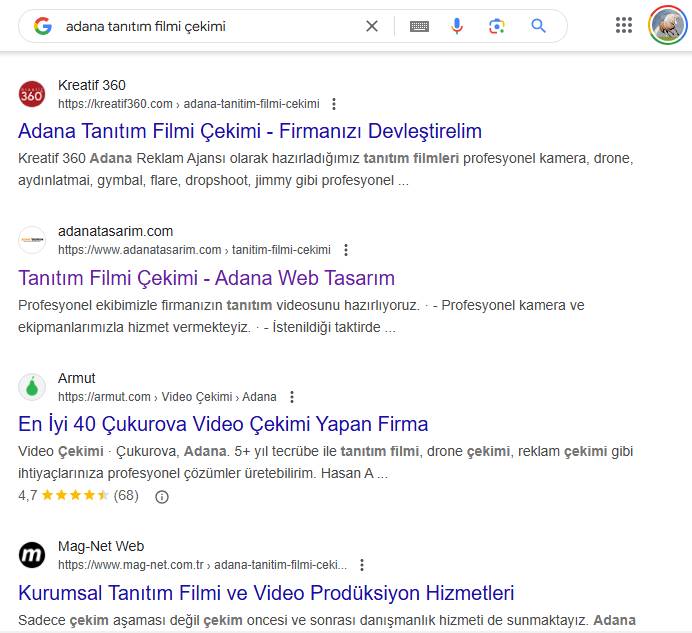This screenshot has width=692, height=633.
Task: Open the on-screen keyboard input tool
Action: tap(419, 26)
